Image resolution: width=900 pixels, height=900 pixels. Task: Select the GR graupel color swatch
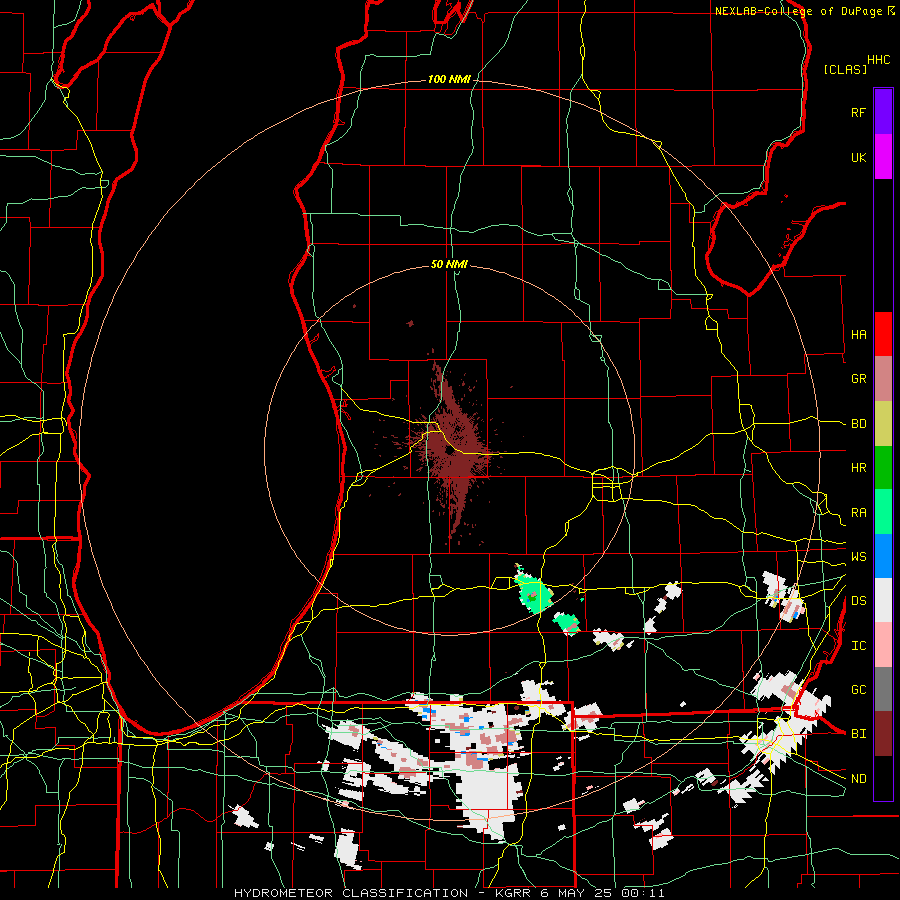coord(883,379)
